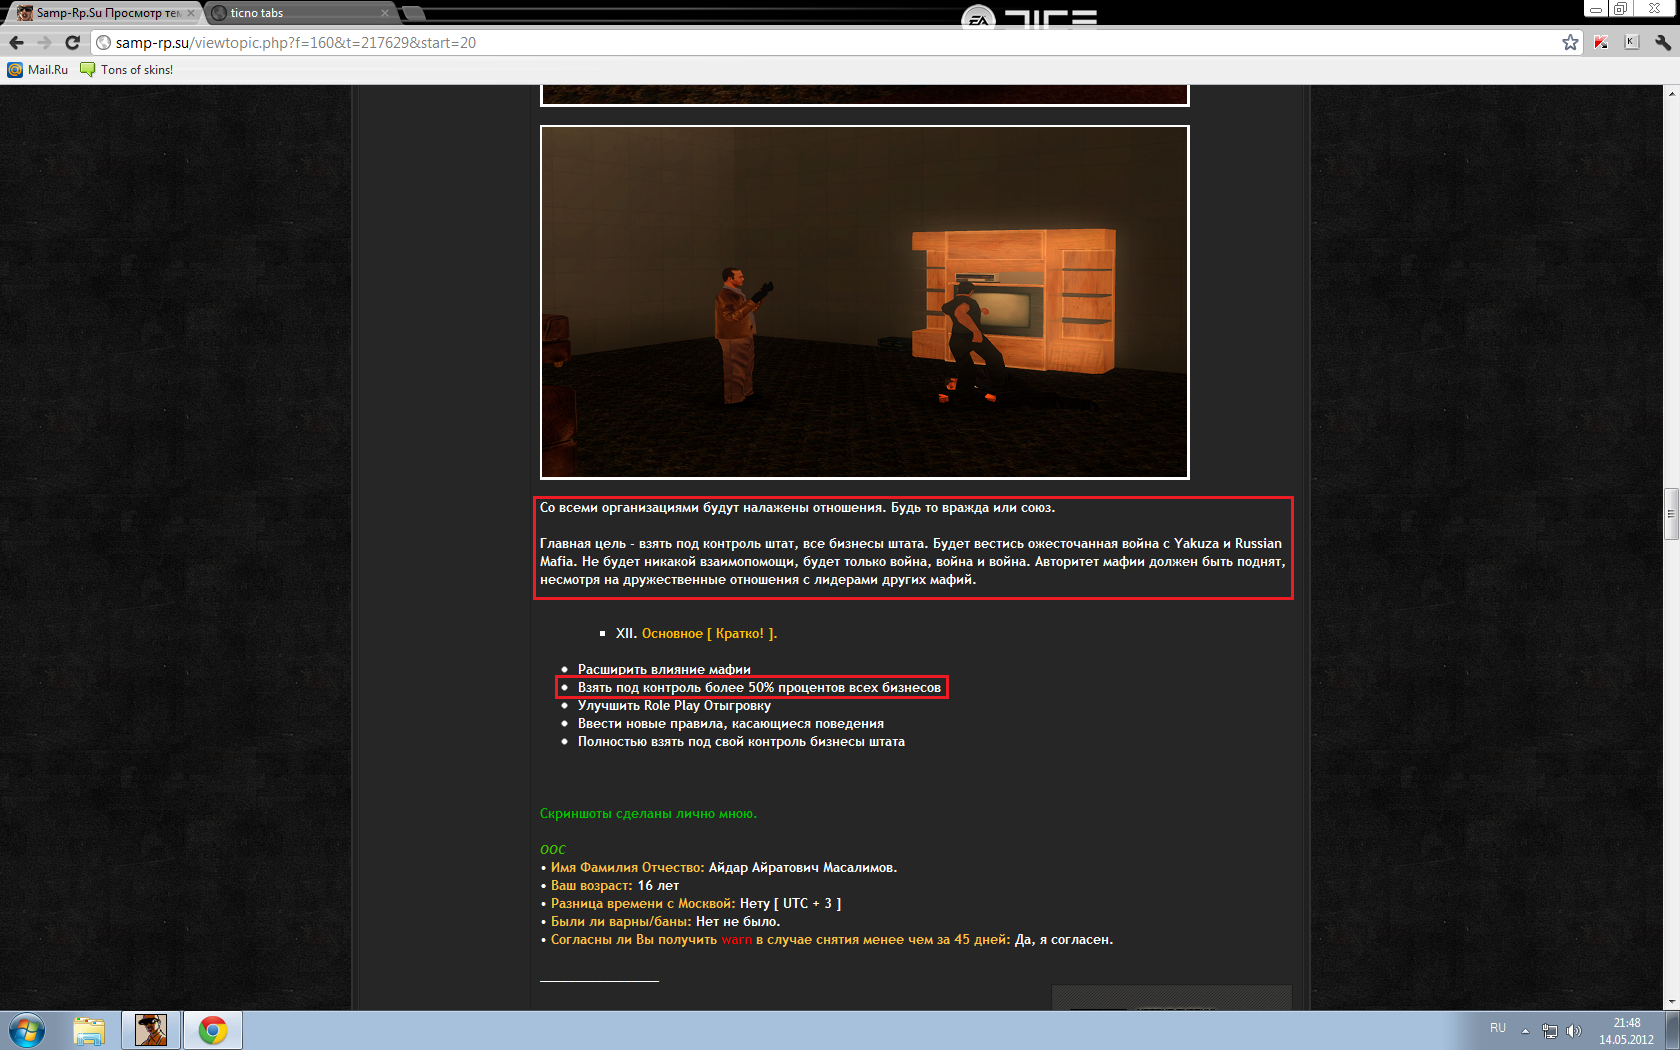Open the Kaspersky red K extension

(x=1601, y=42)
